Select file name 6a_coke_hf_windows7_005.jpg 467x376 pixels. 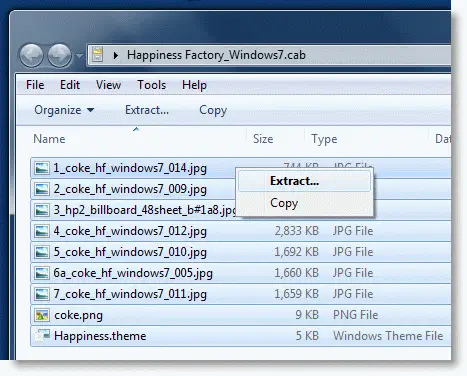[133, 273]
